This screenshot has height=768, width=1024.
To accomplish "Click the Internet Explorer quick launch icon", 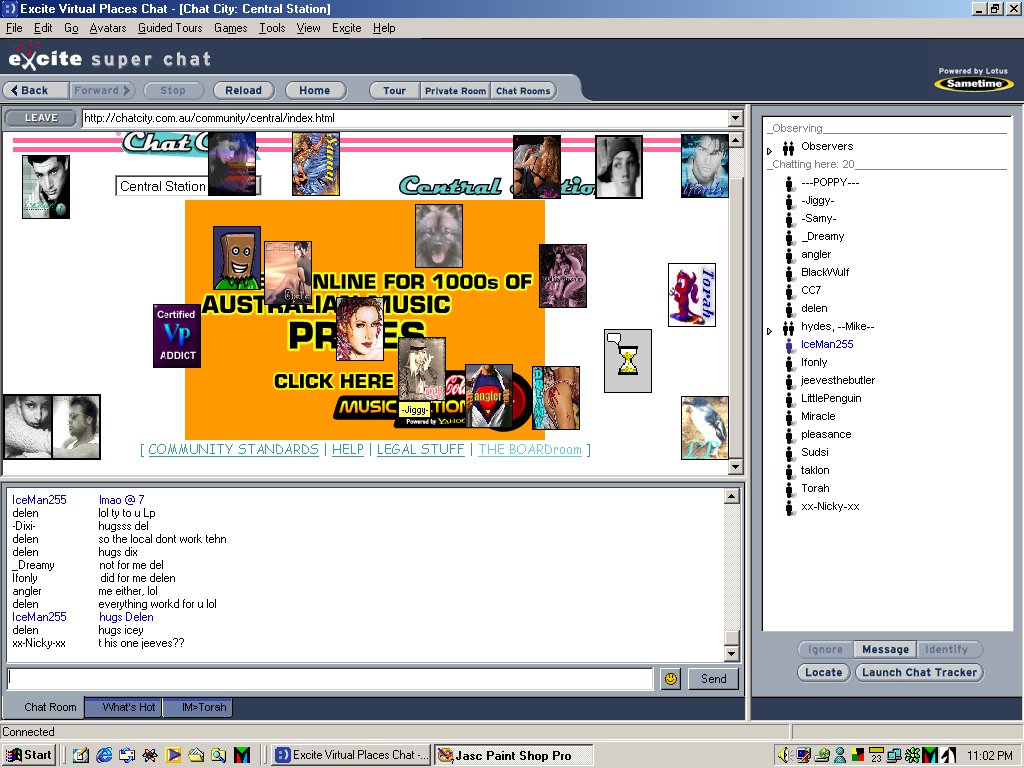I will click(103, 755).
